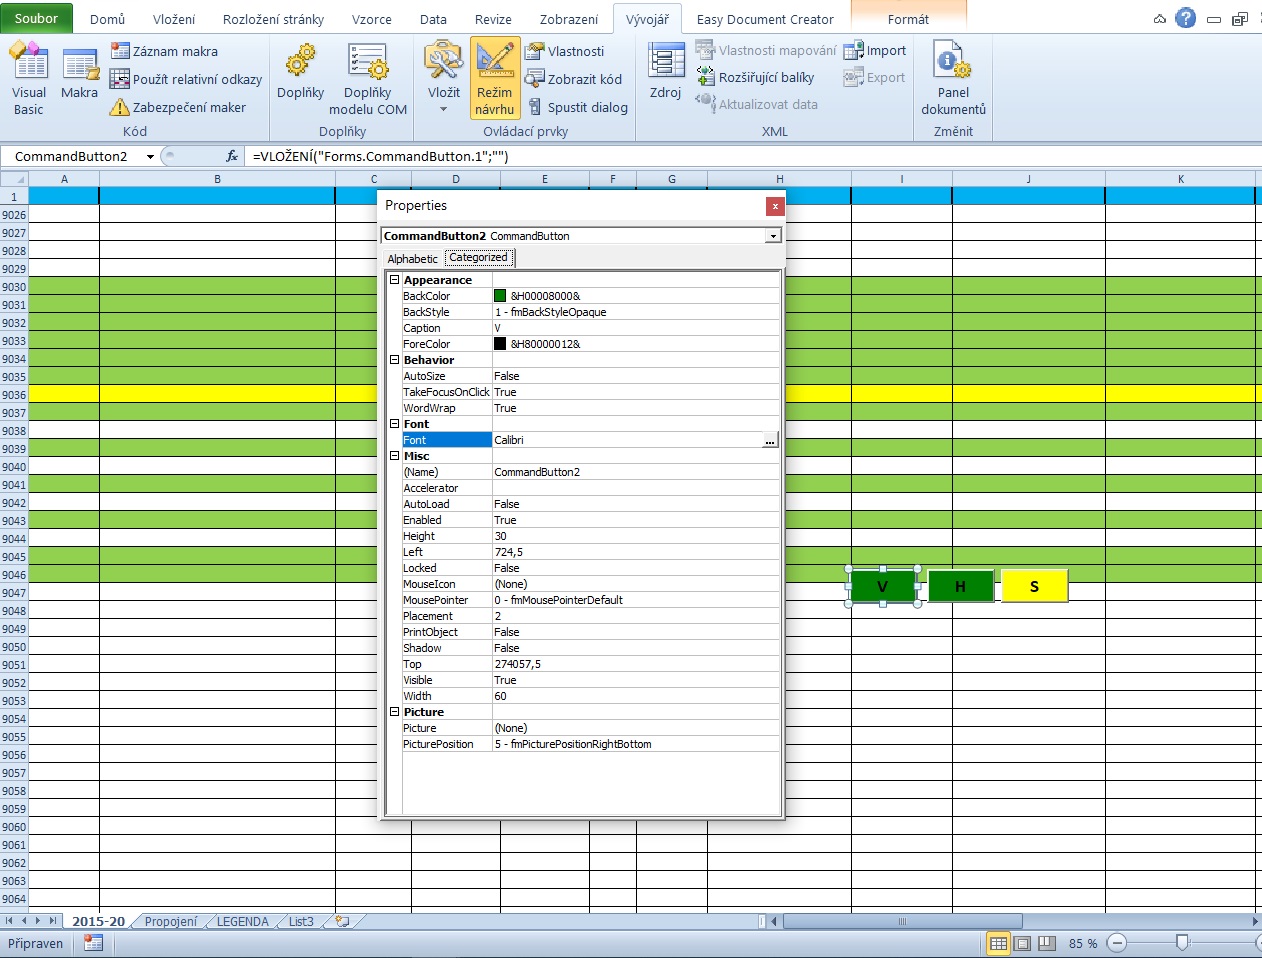
Task: Expand the Name Box dropdown
Action: 150,156
